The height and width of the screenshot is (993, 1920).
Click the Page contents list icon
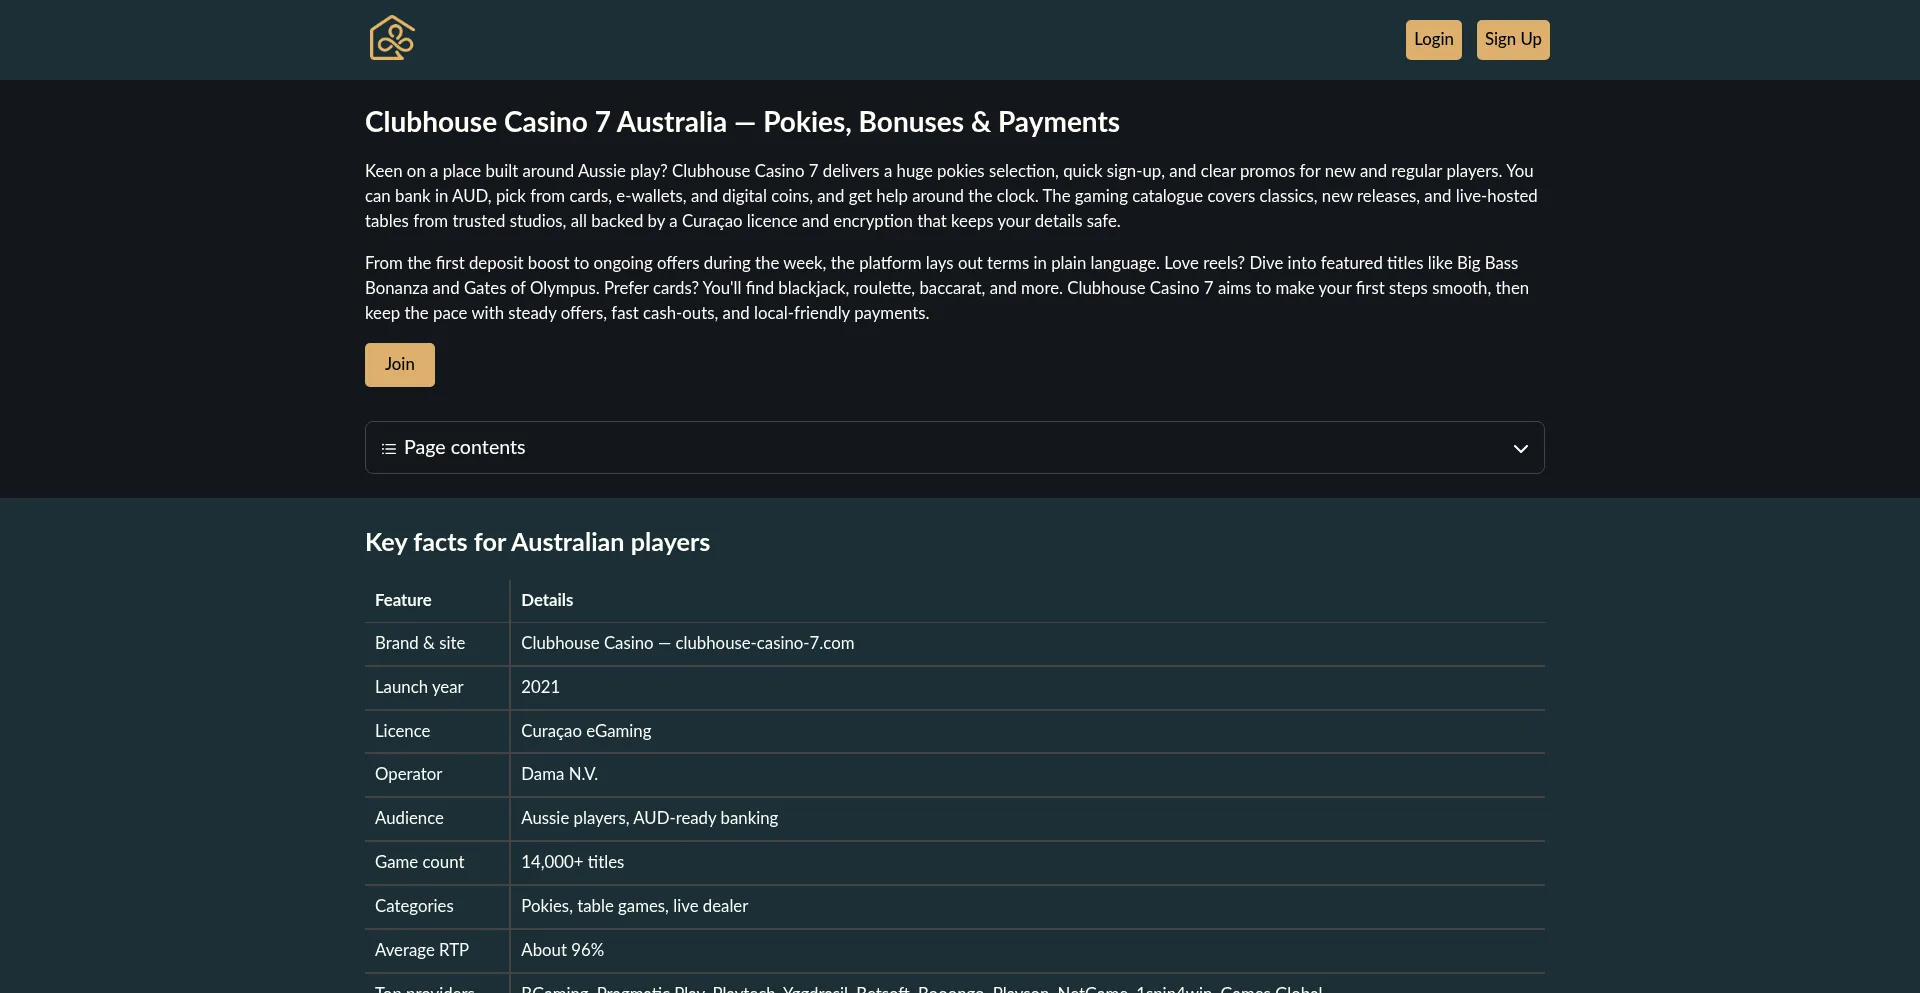pos(389,449)
